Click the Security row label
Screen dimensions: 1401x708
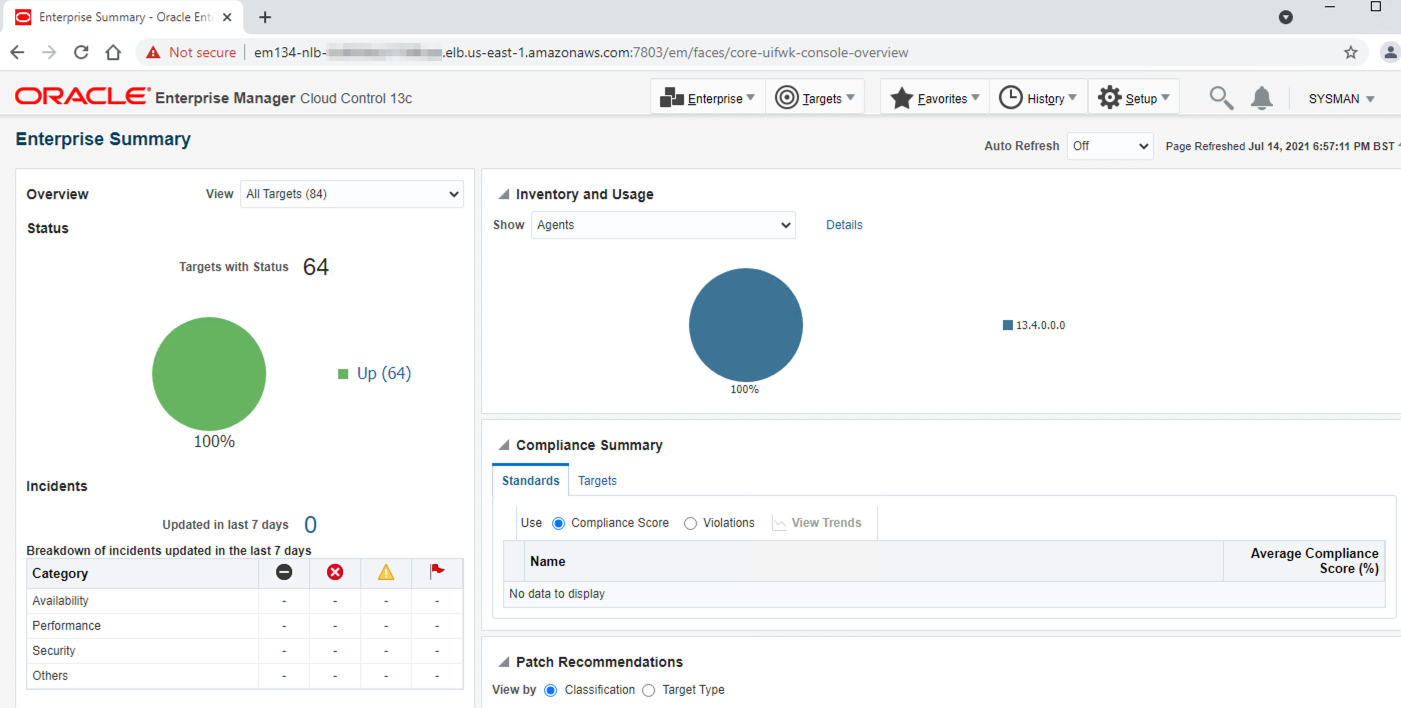pyautogui.click(x=54, y=651)
